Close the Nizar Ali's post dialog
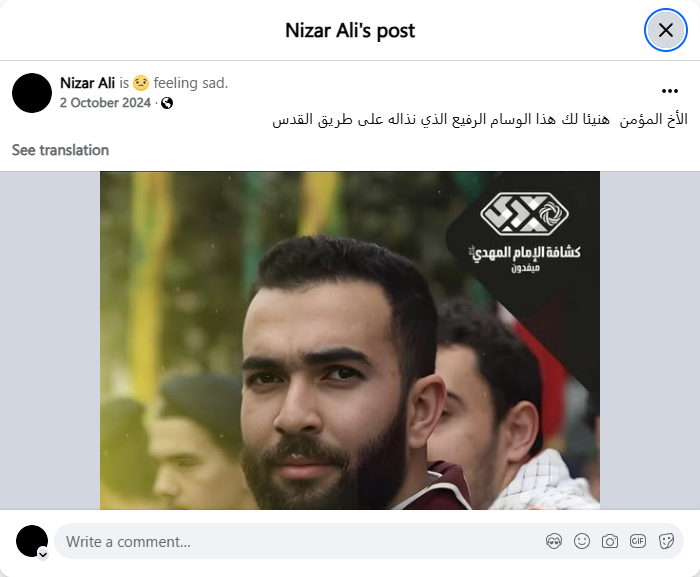The image size is (700, 577). point(666,30)
